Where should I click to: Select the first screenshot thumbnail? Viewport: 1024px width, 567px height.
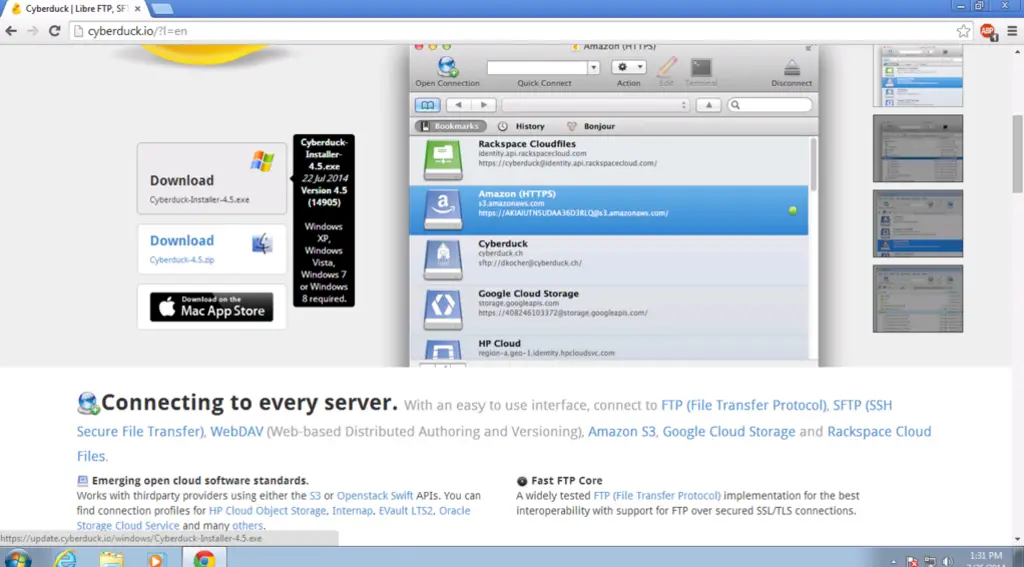pyautogui.click(x=918, y=76)
